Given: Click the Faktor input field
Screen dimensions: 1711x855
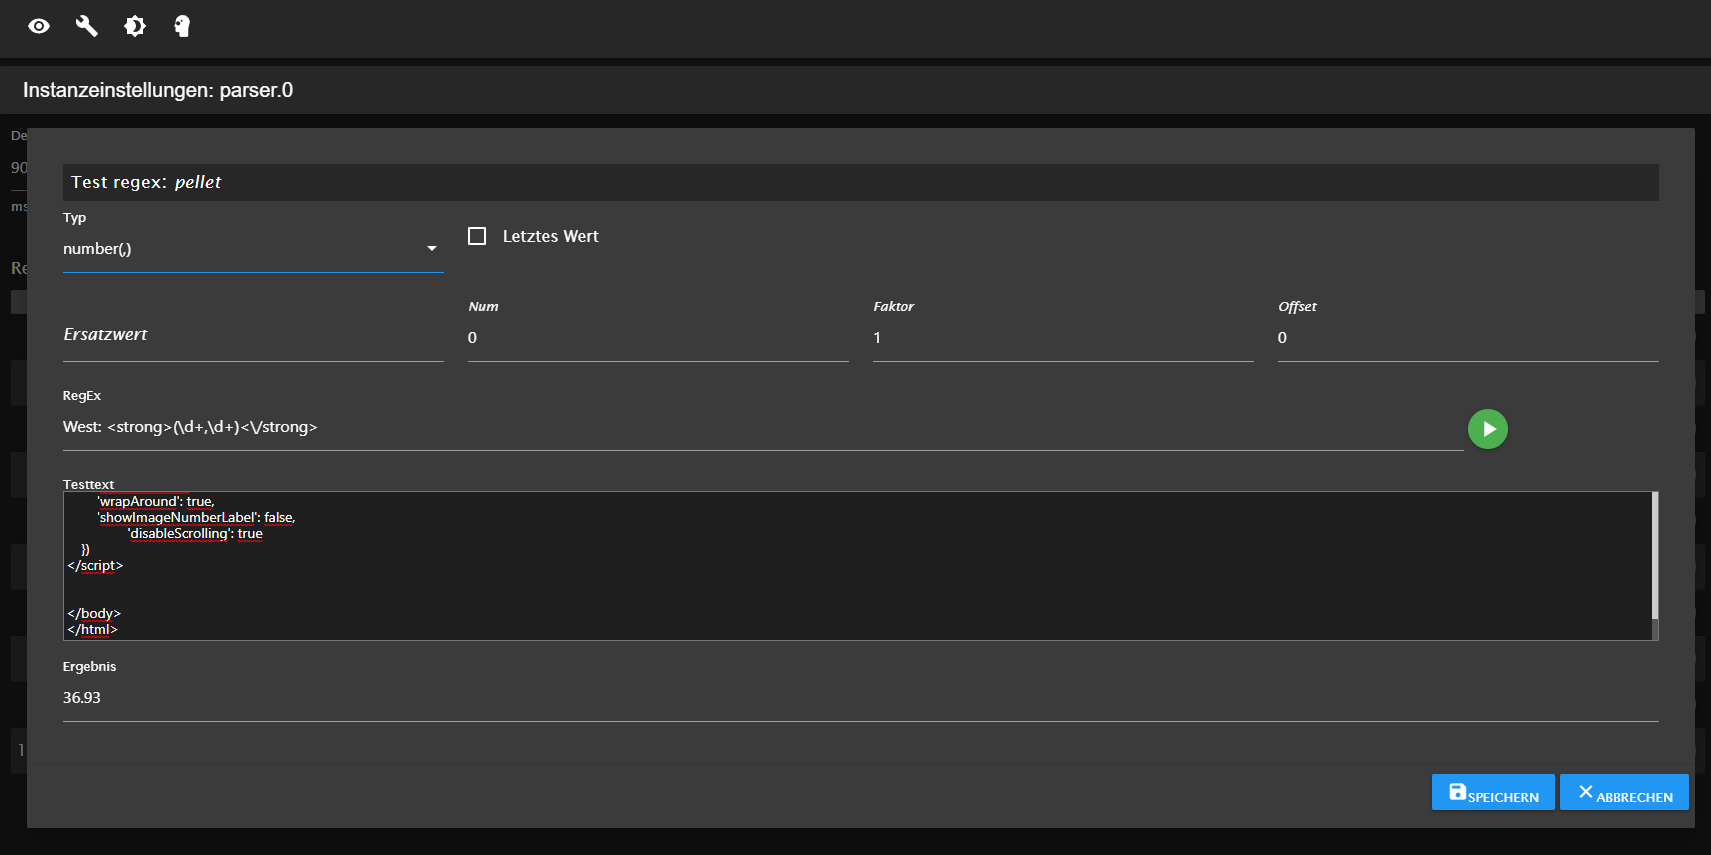Looking at the screenshot, I should tap(1063, 338).
